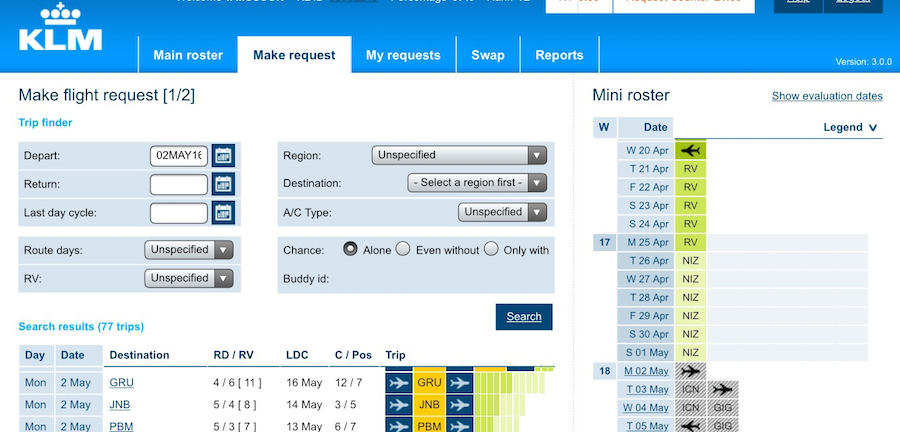
Task: Click the plane icon on T 05 May
Action: click(x=690, y=426)
